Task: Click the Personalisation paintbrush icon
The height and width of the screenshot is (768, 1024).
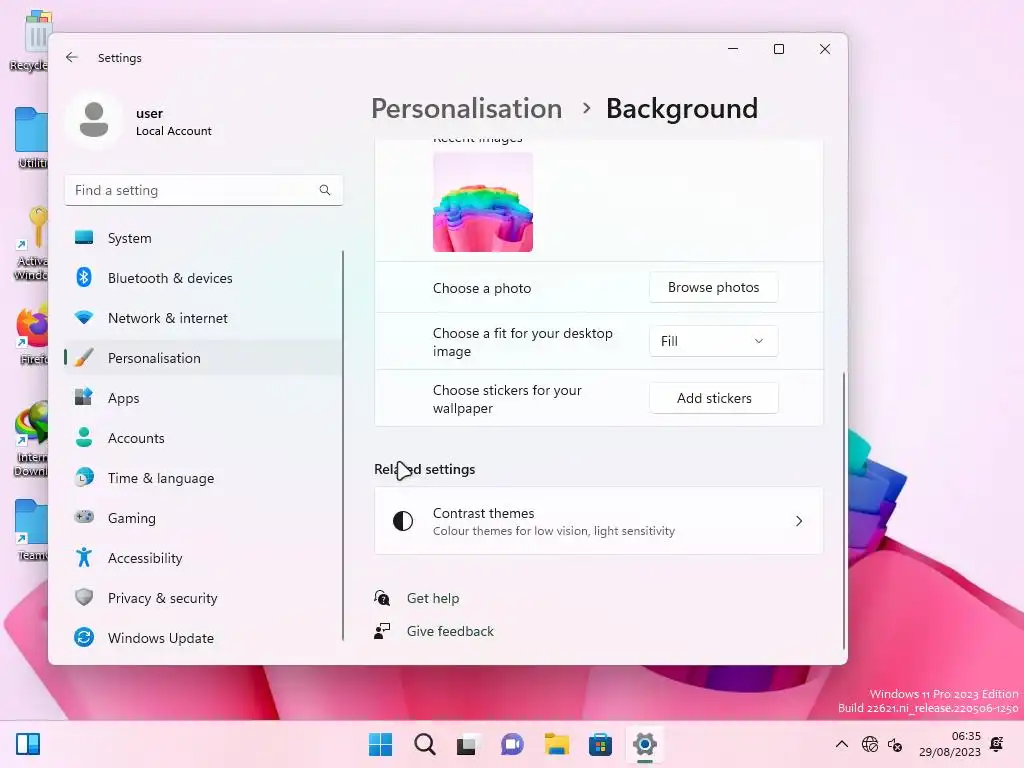Action: [x=84, y=358]
